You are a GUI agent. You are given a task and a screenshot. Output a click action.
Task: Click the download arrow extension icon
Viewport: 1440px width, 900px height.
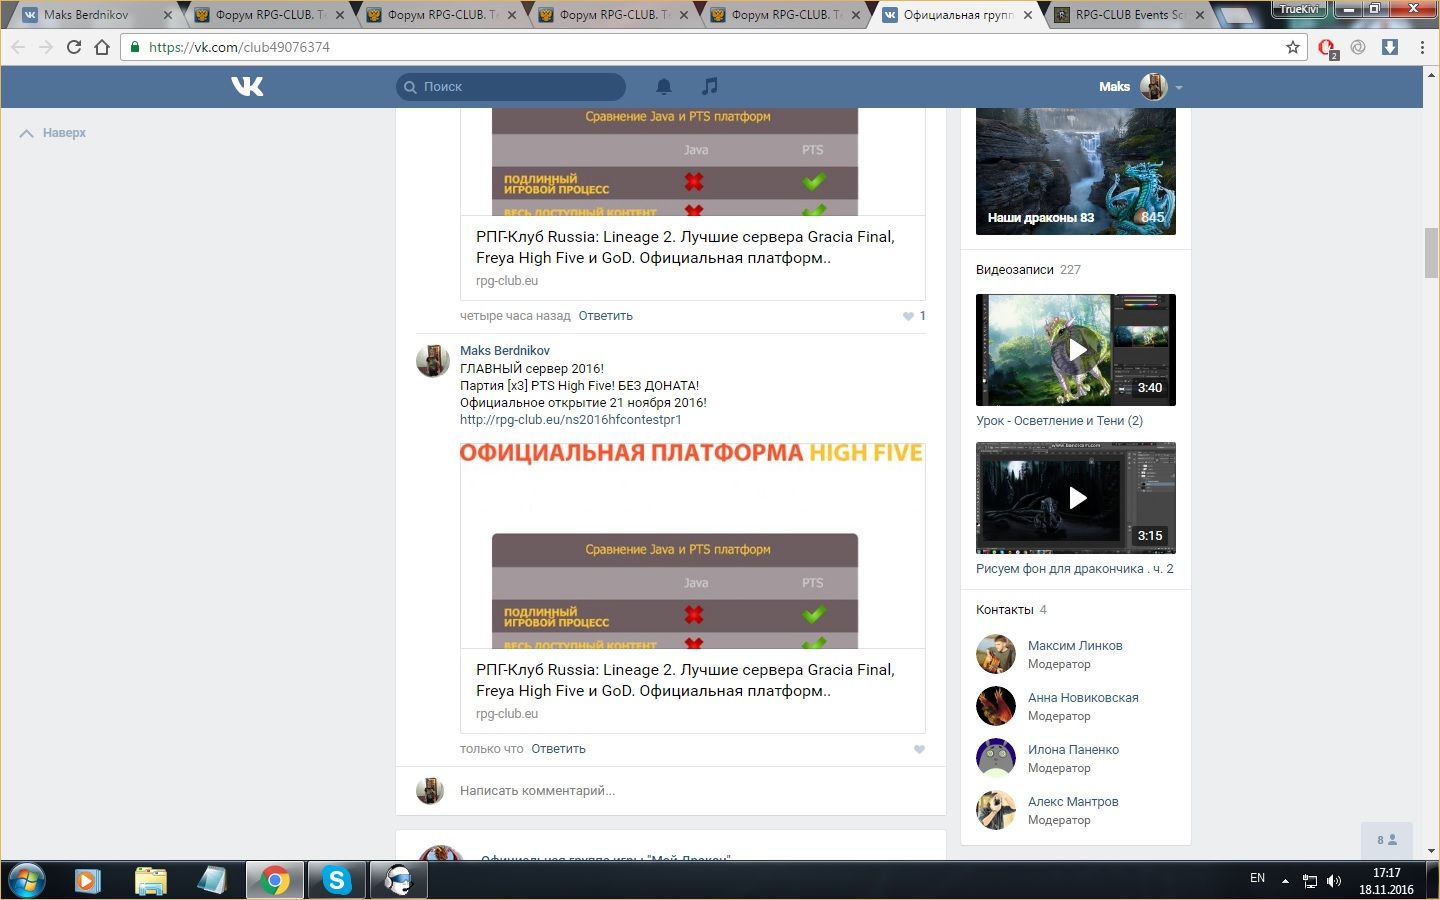1390,47
